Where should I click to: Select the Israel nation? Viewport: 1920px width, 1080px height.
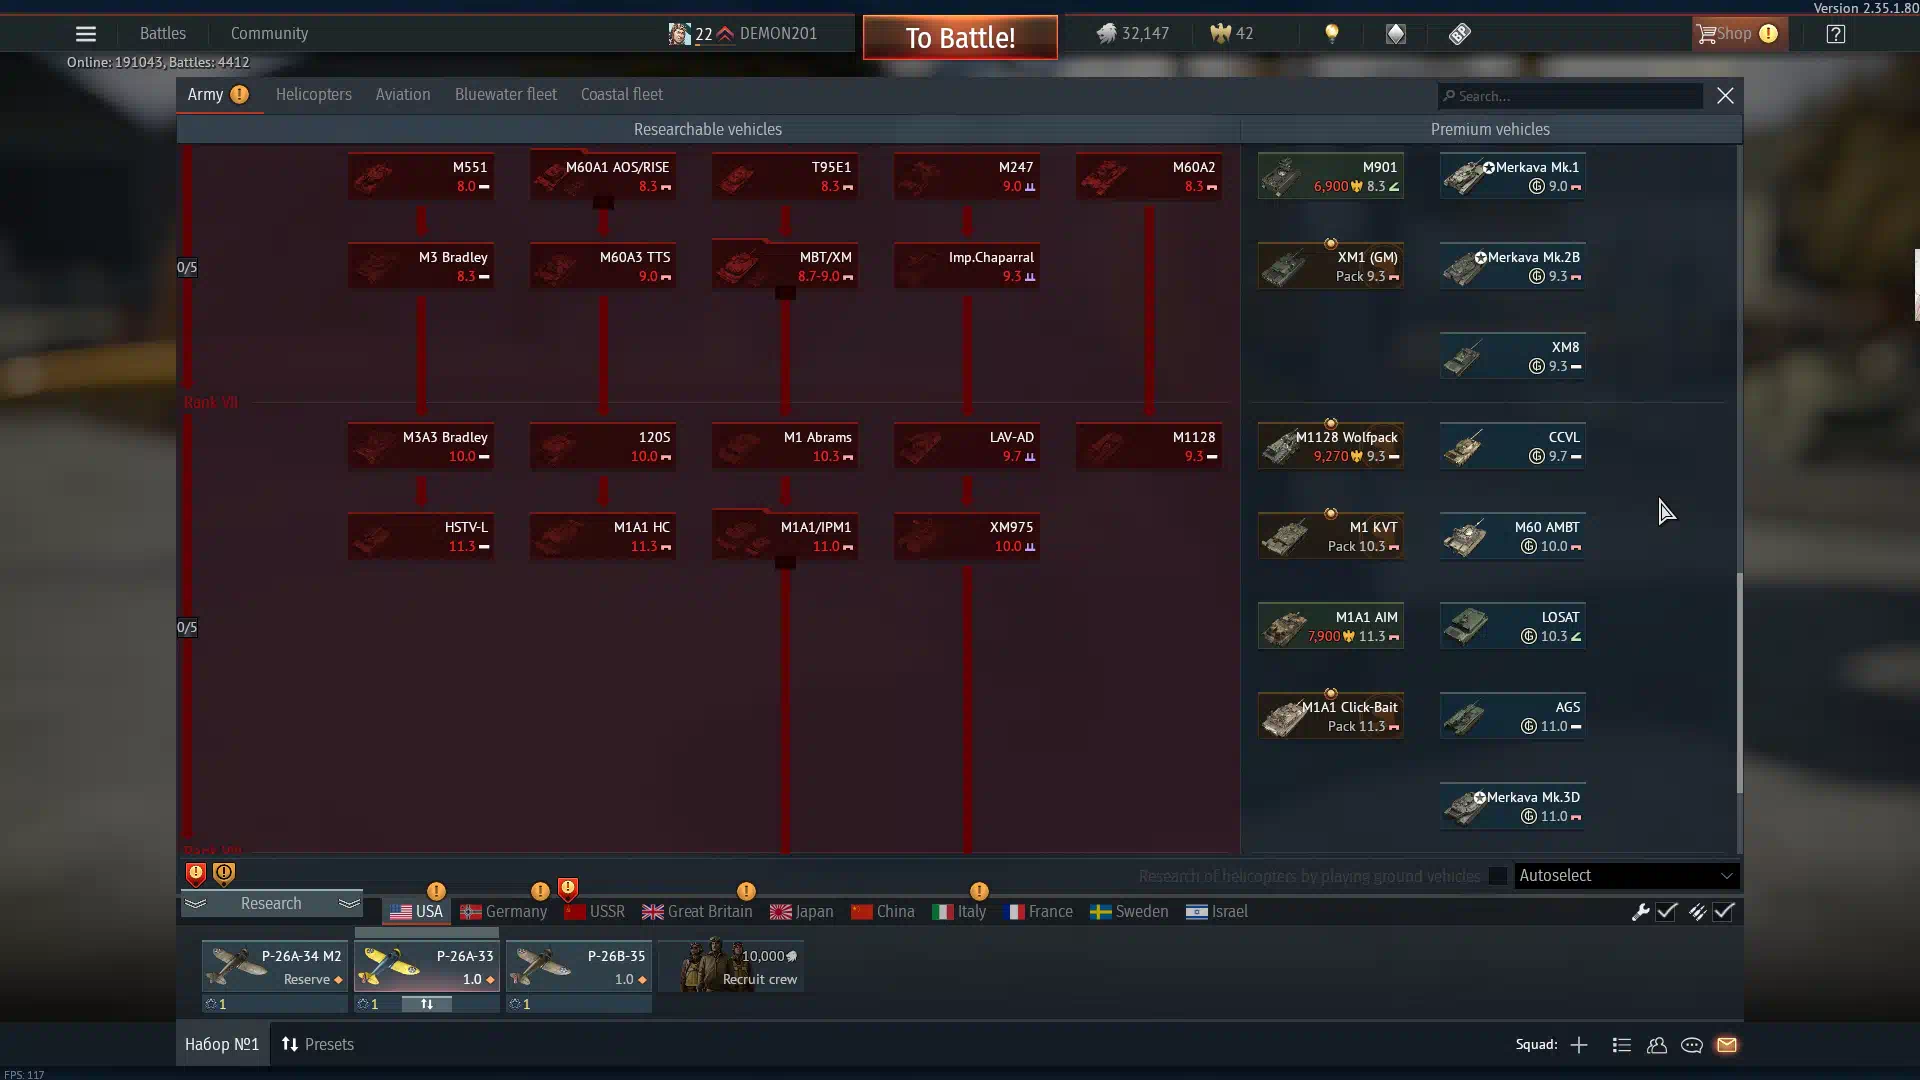[x=1217, y=912]
